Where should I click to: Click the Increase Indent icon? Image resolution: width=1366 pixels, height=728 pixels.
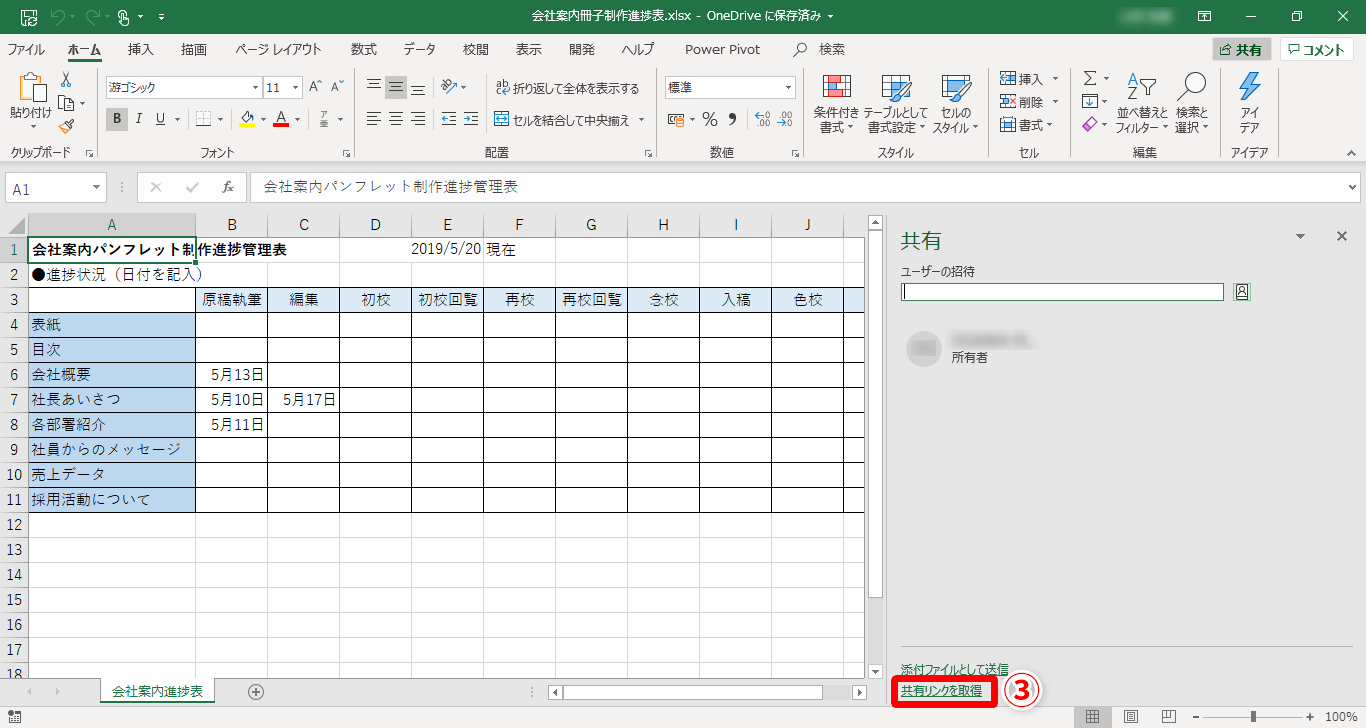tap(472, 119)
